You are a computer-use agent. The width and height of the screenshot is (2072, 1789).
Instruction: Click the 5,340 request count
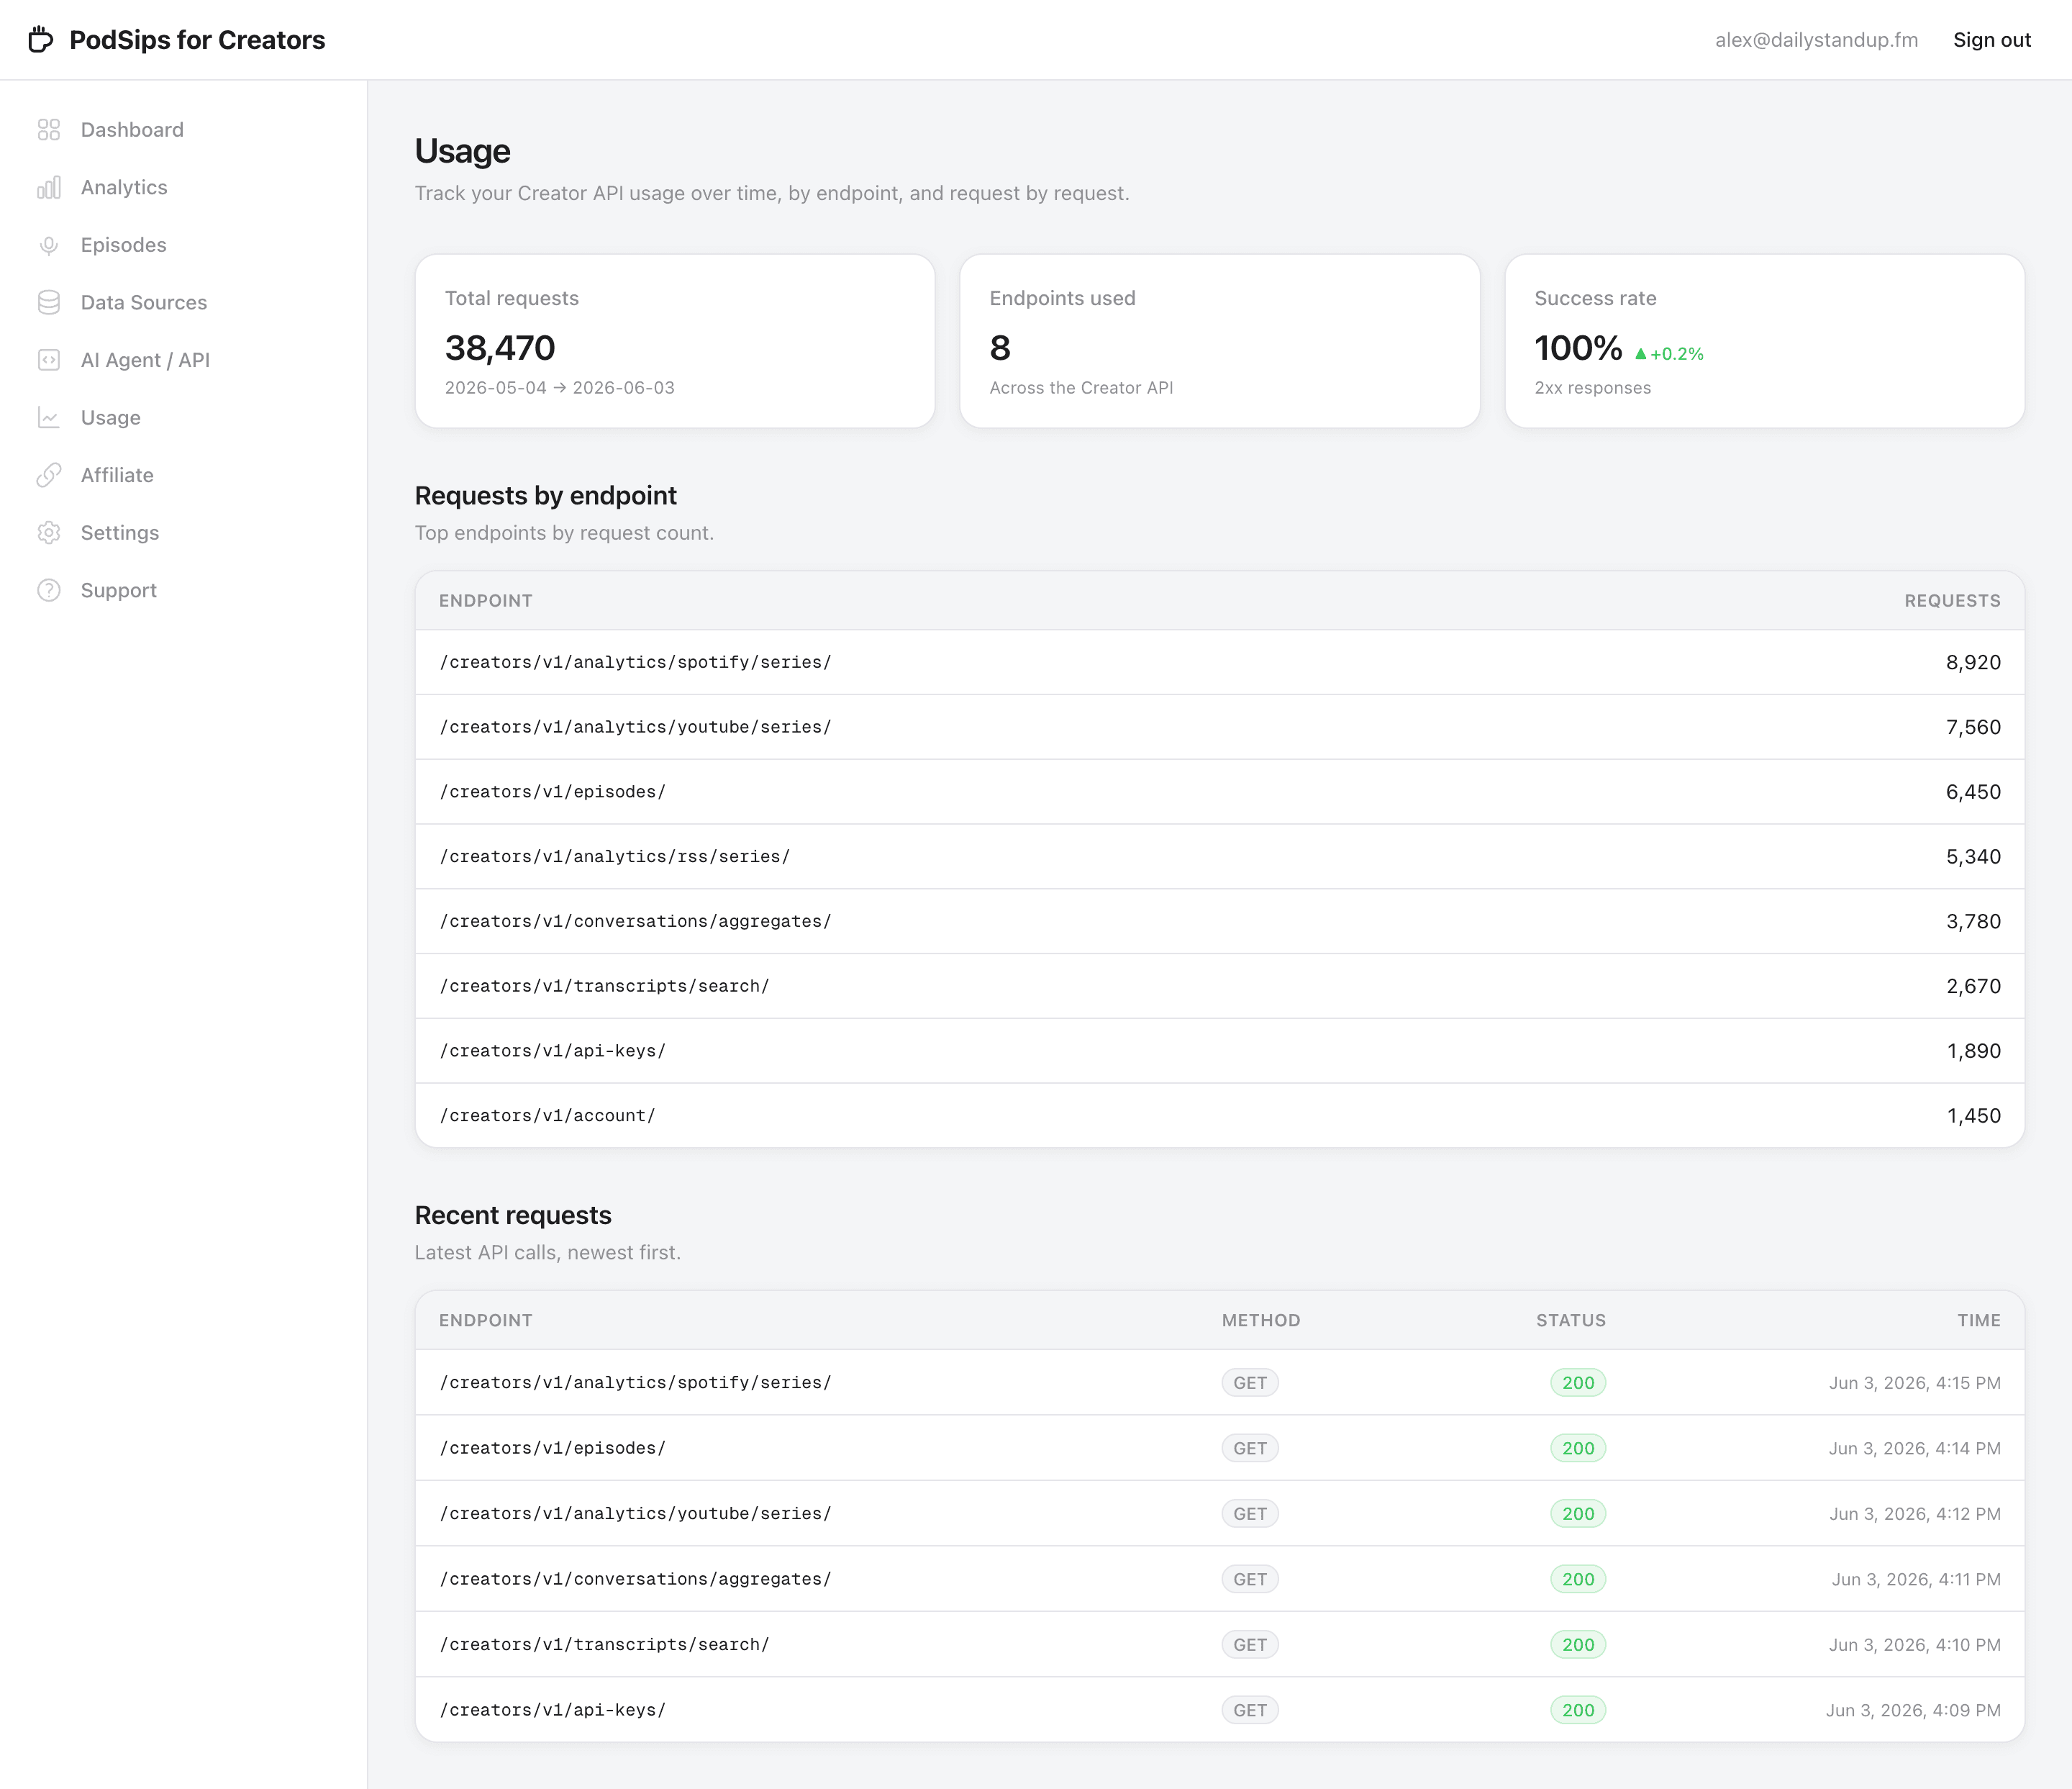[x=1973, y=857]
